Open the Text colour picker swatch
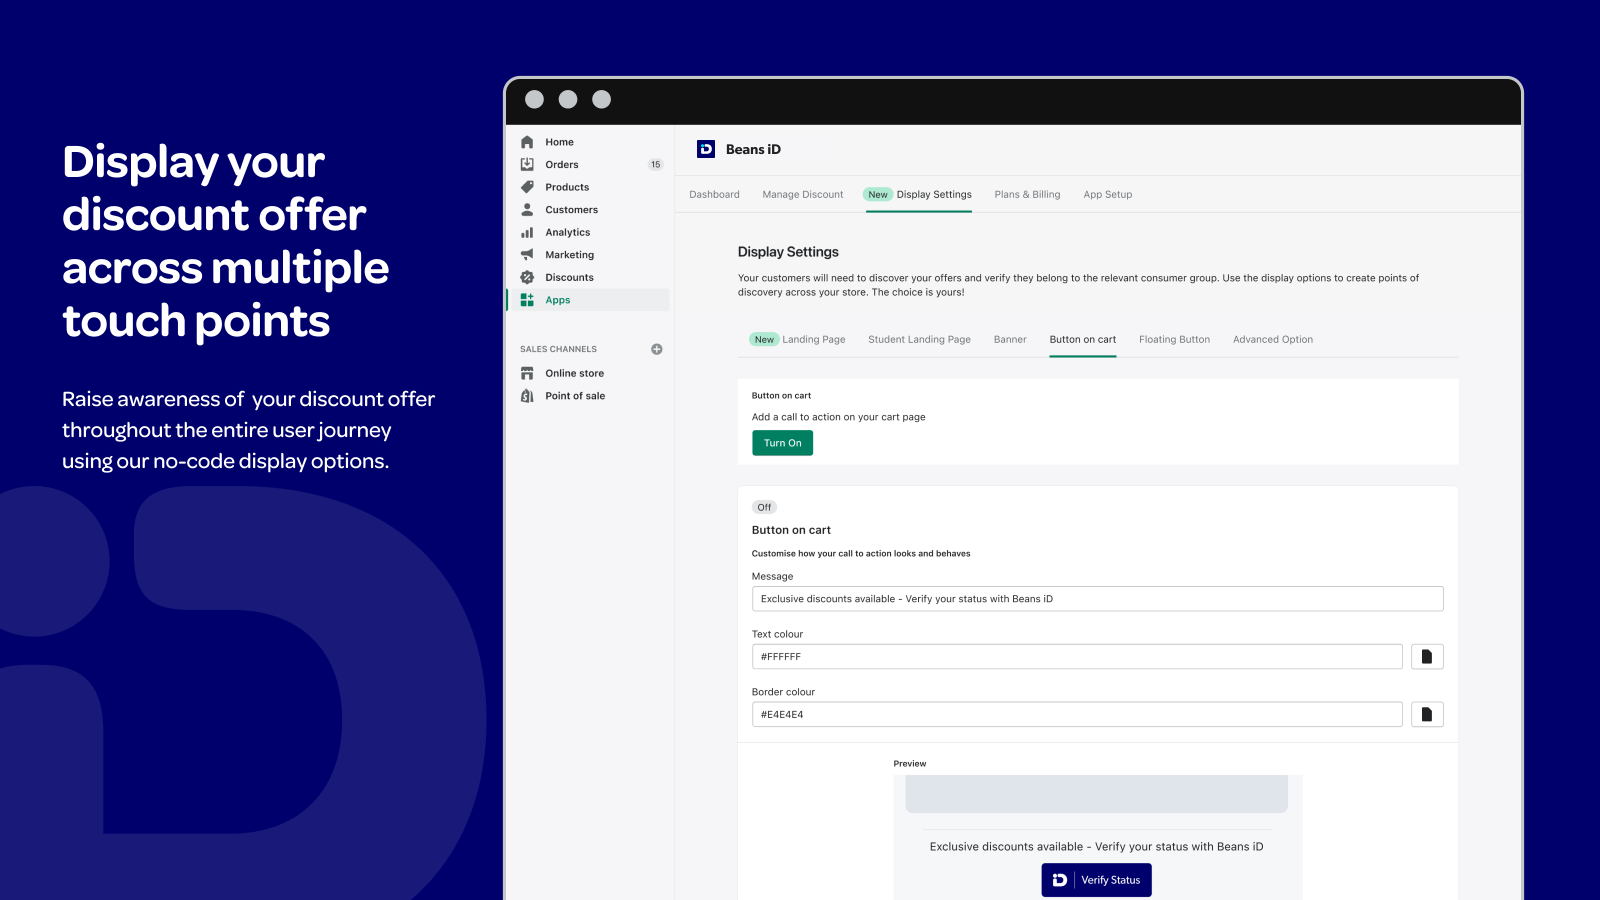The image size is (1600, 900). point(1427,657)
